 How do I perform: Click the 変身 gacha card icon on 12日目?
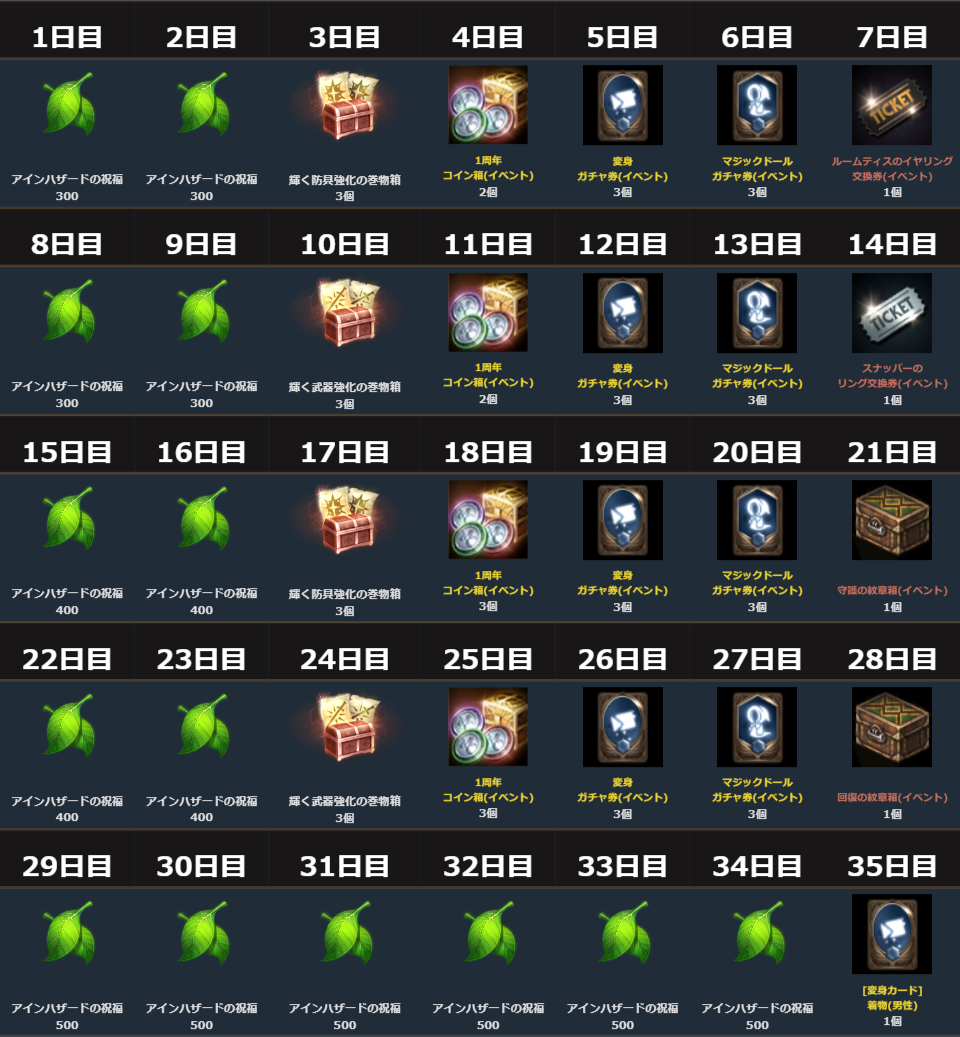[622, 312]
